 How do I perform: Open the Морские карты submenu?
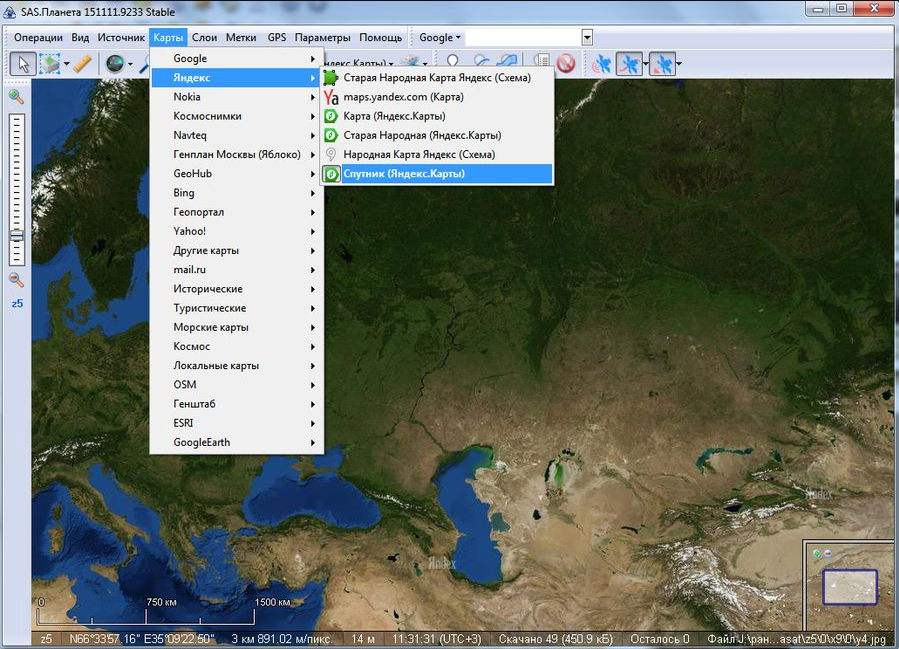coord(237,327)
